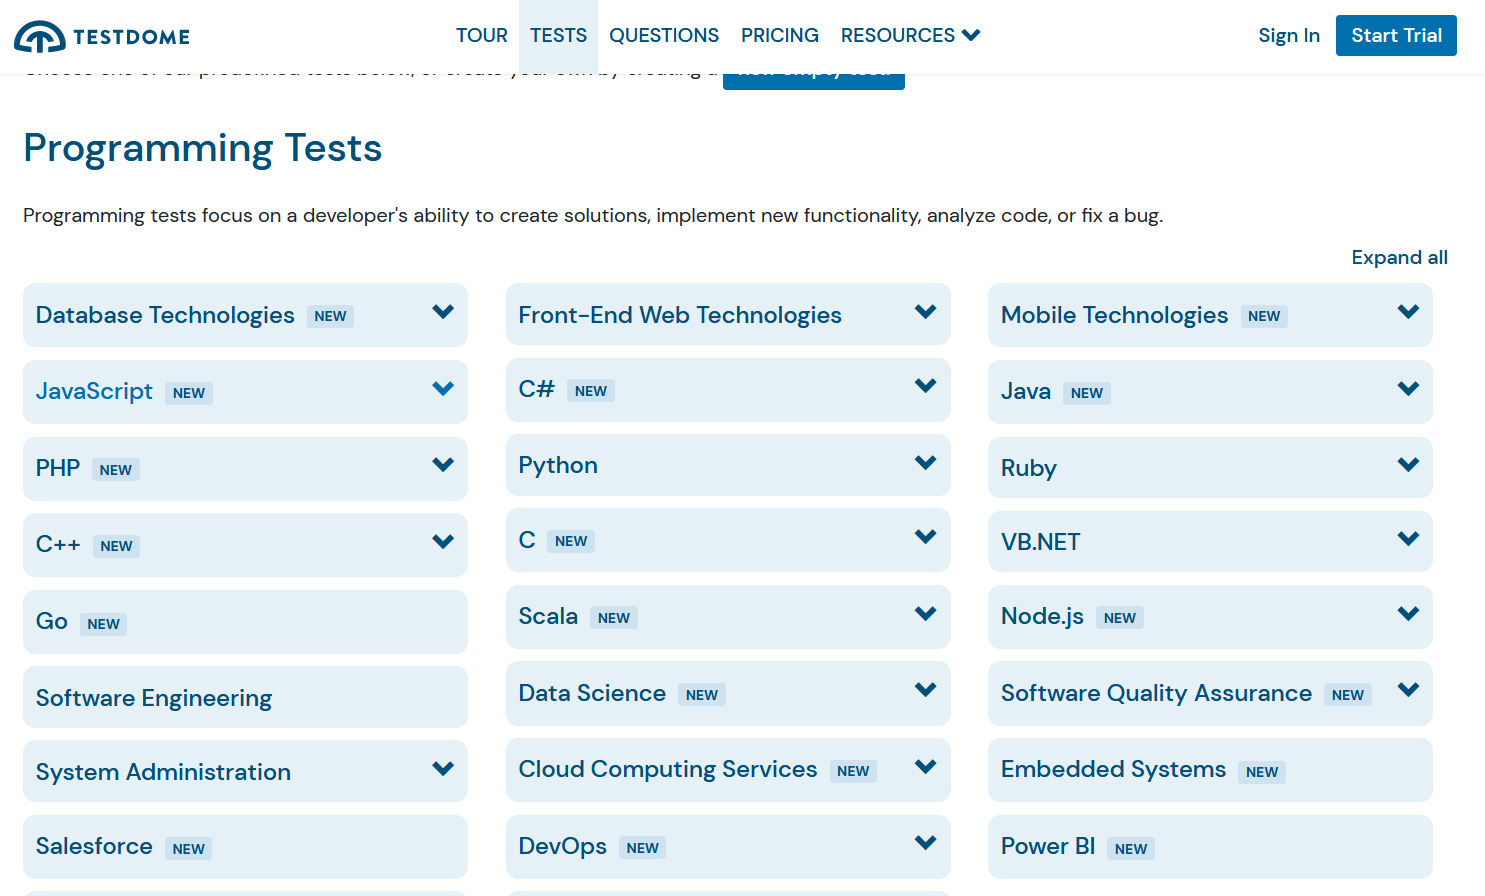Image resolution: width=1485 pixels, height=896 pixels.
Task: Expand Software Quality Assurance chevron
Action: pos(1408,690)
